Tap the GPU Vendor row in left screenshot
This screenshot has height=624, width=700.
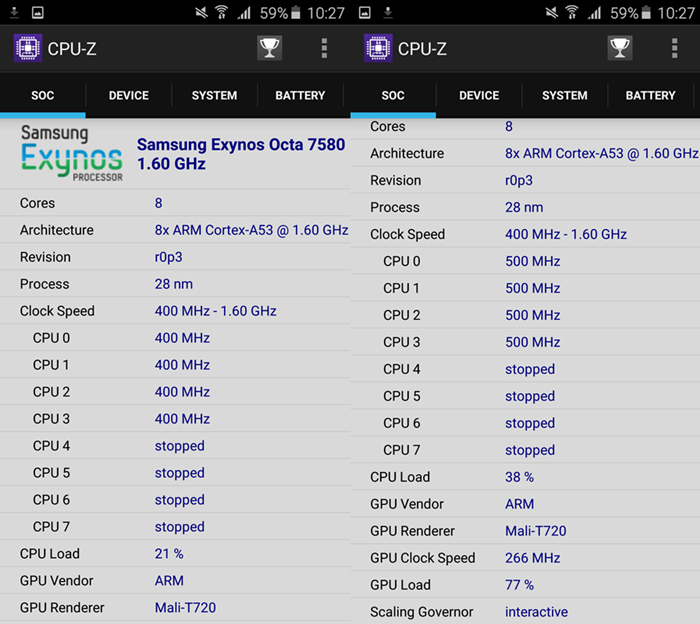(175, 581)
